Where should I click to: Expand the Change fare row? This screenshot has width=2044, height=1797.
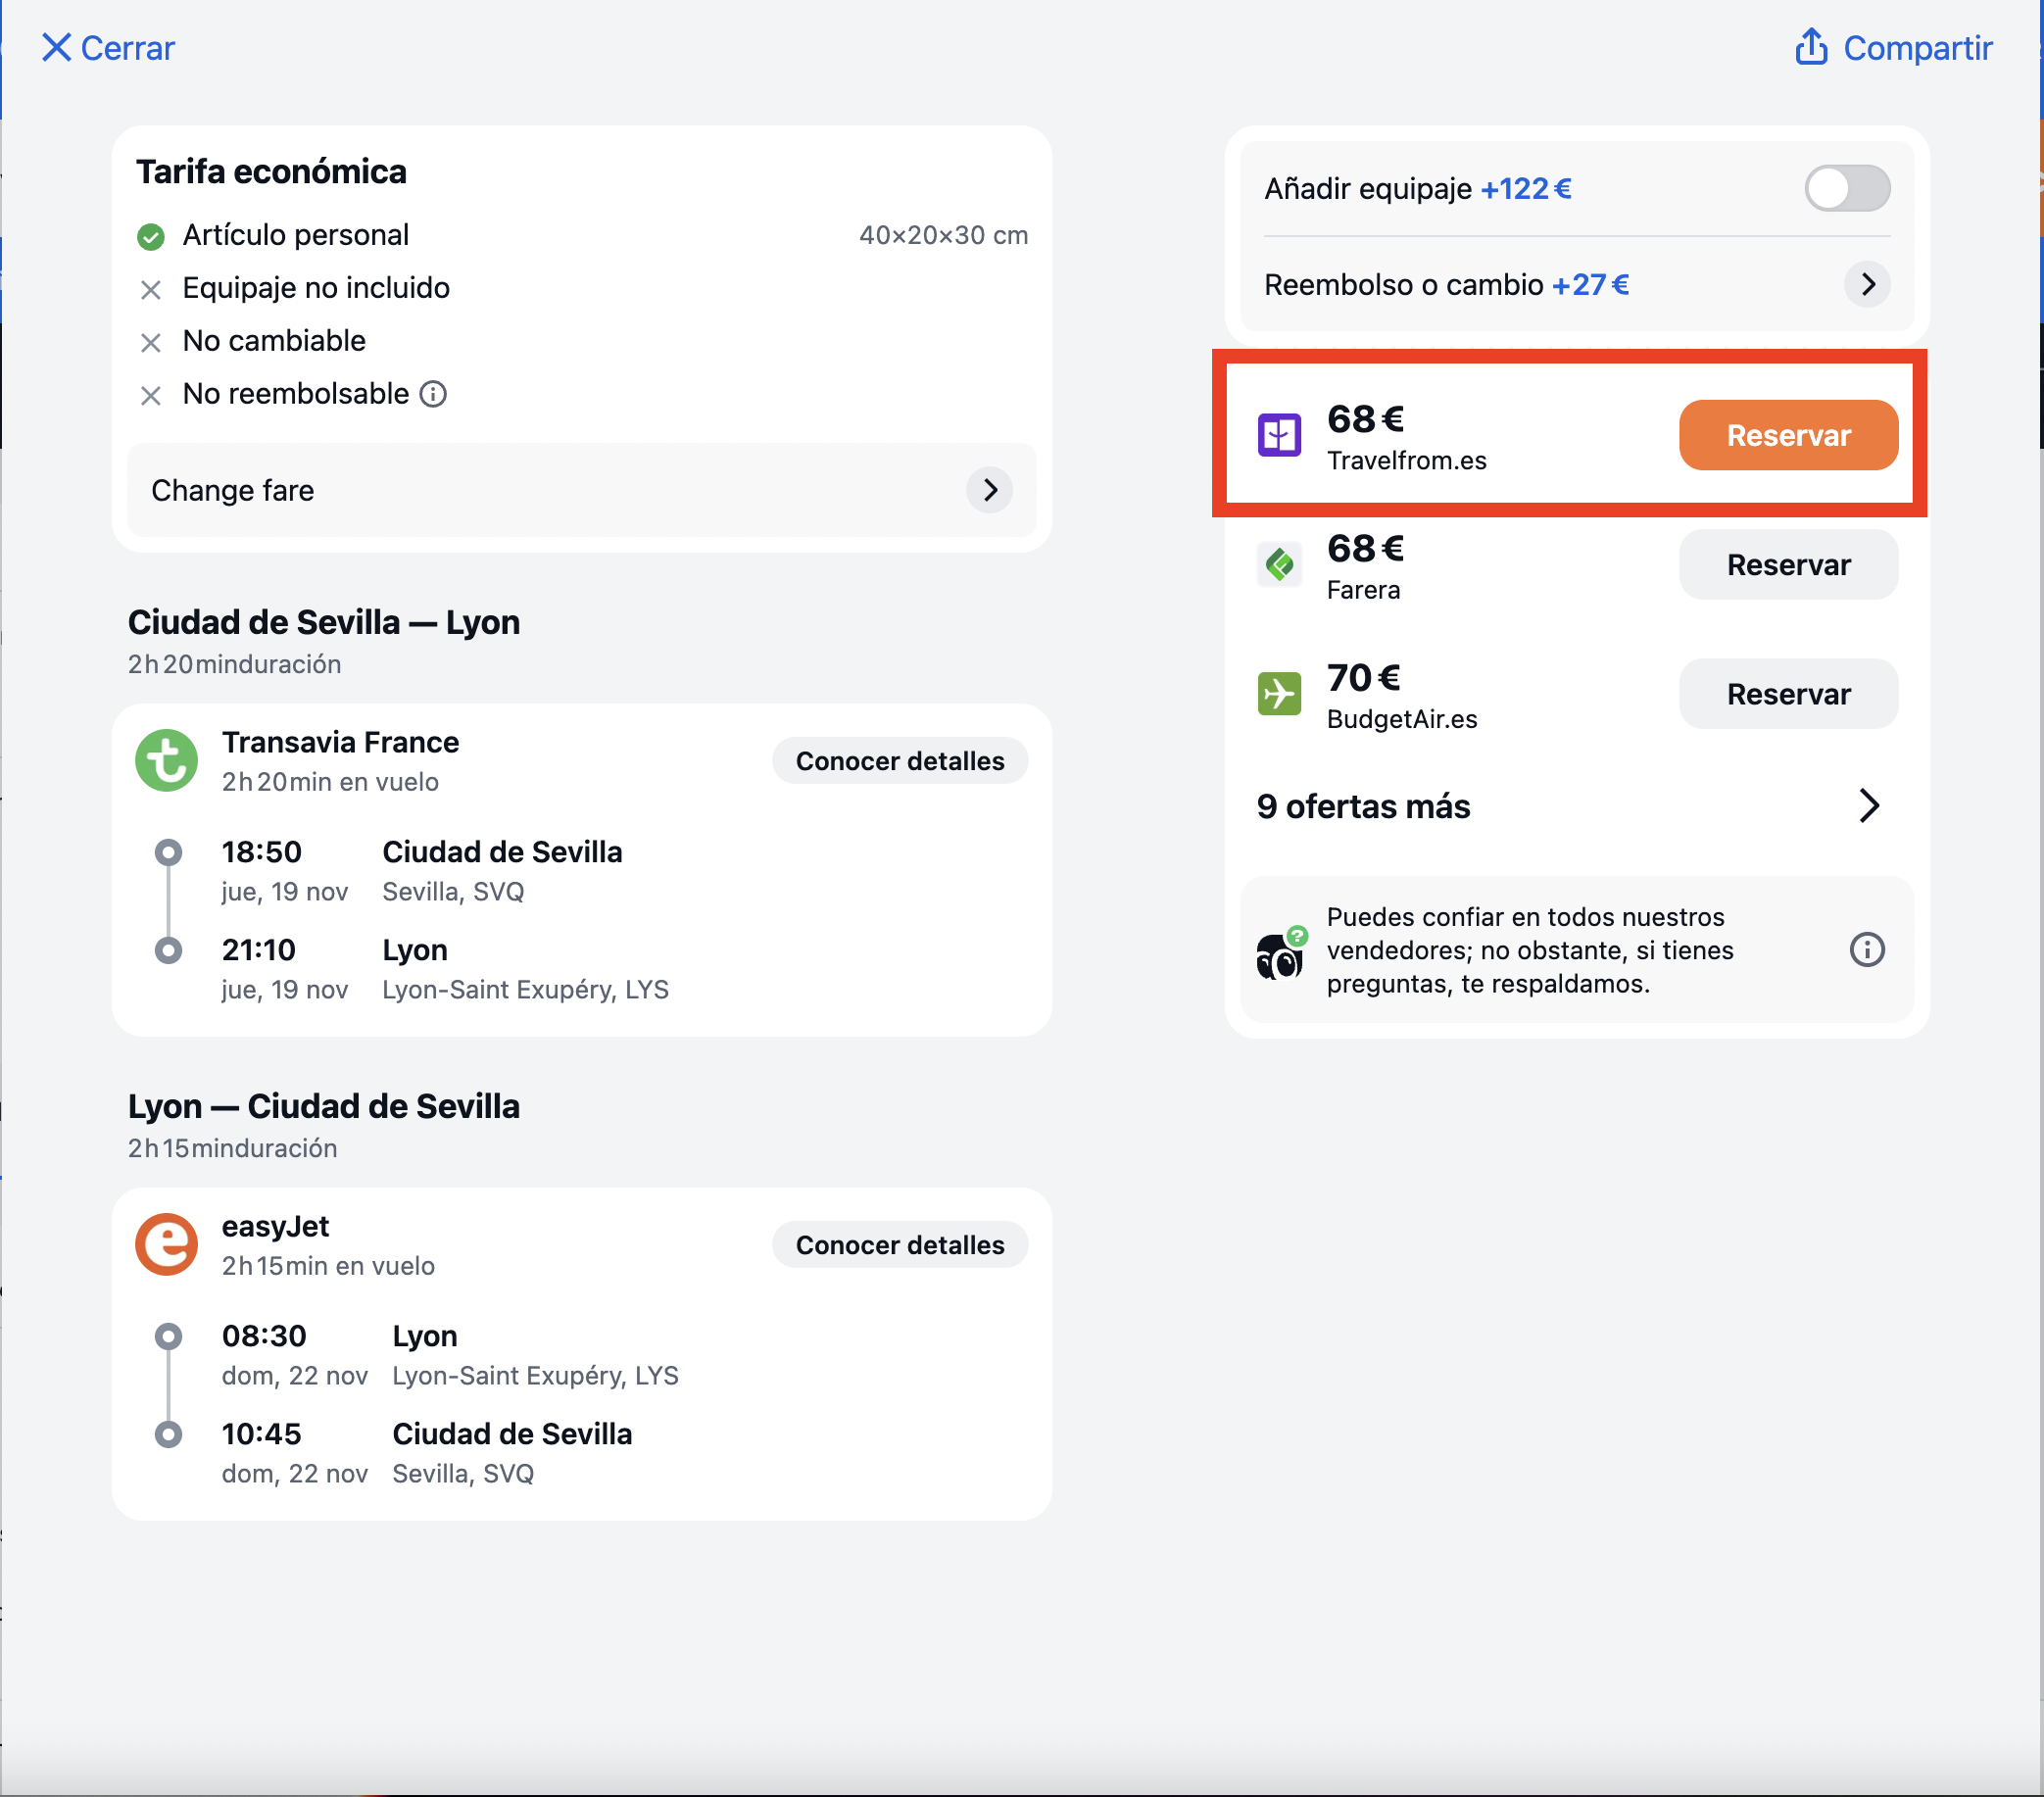(x=581, y=490)
